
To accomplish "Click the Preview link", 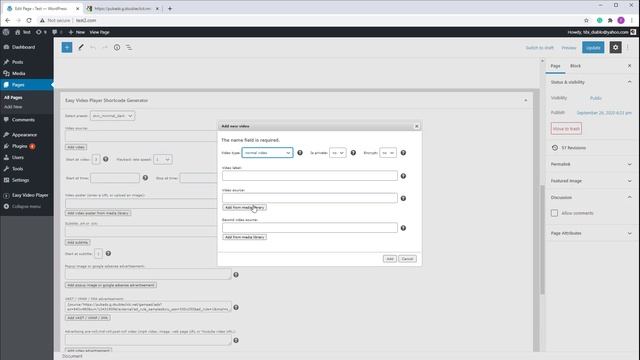I will coord(569,48).
